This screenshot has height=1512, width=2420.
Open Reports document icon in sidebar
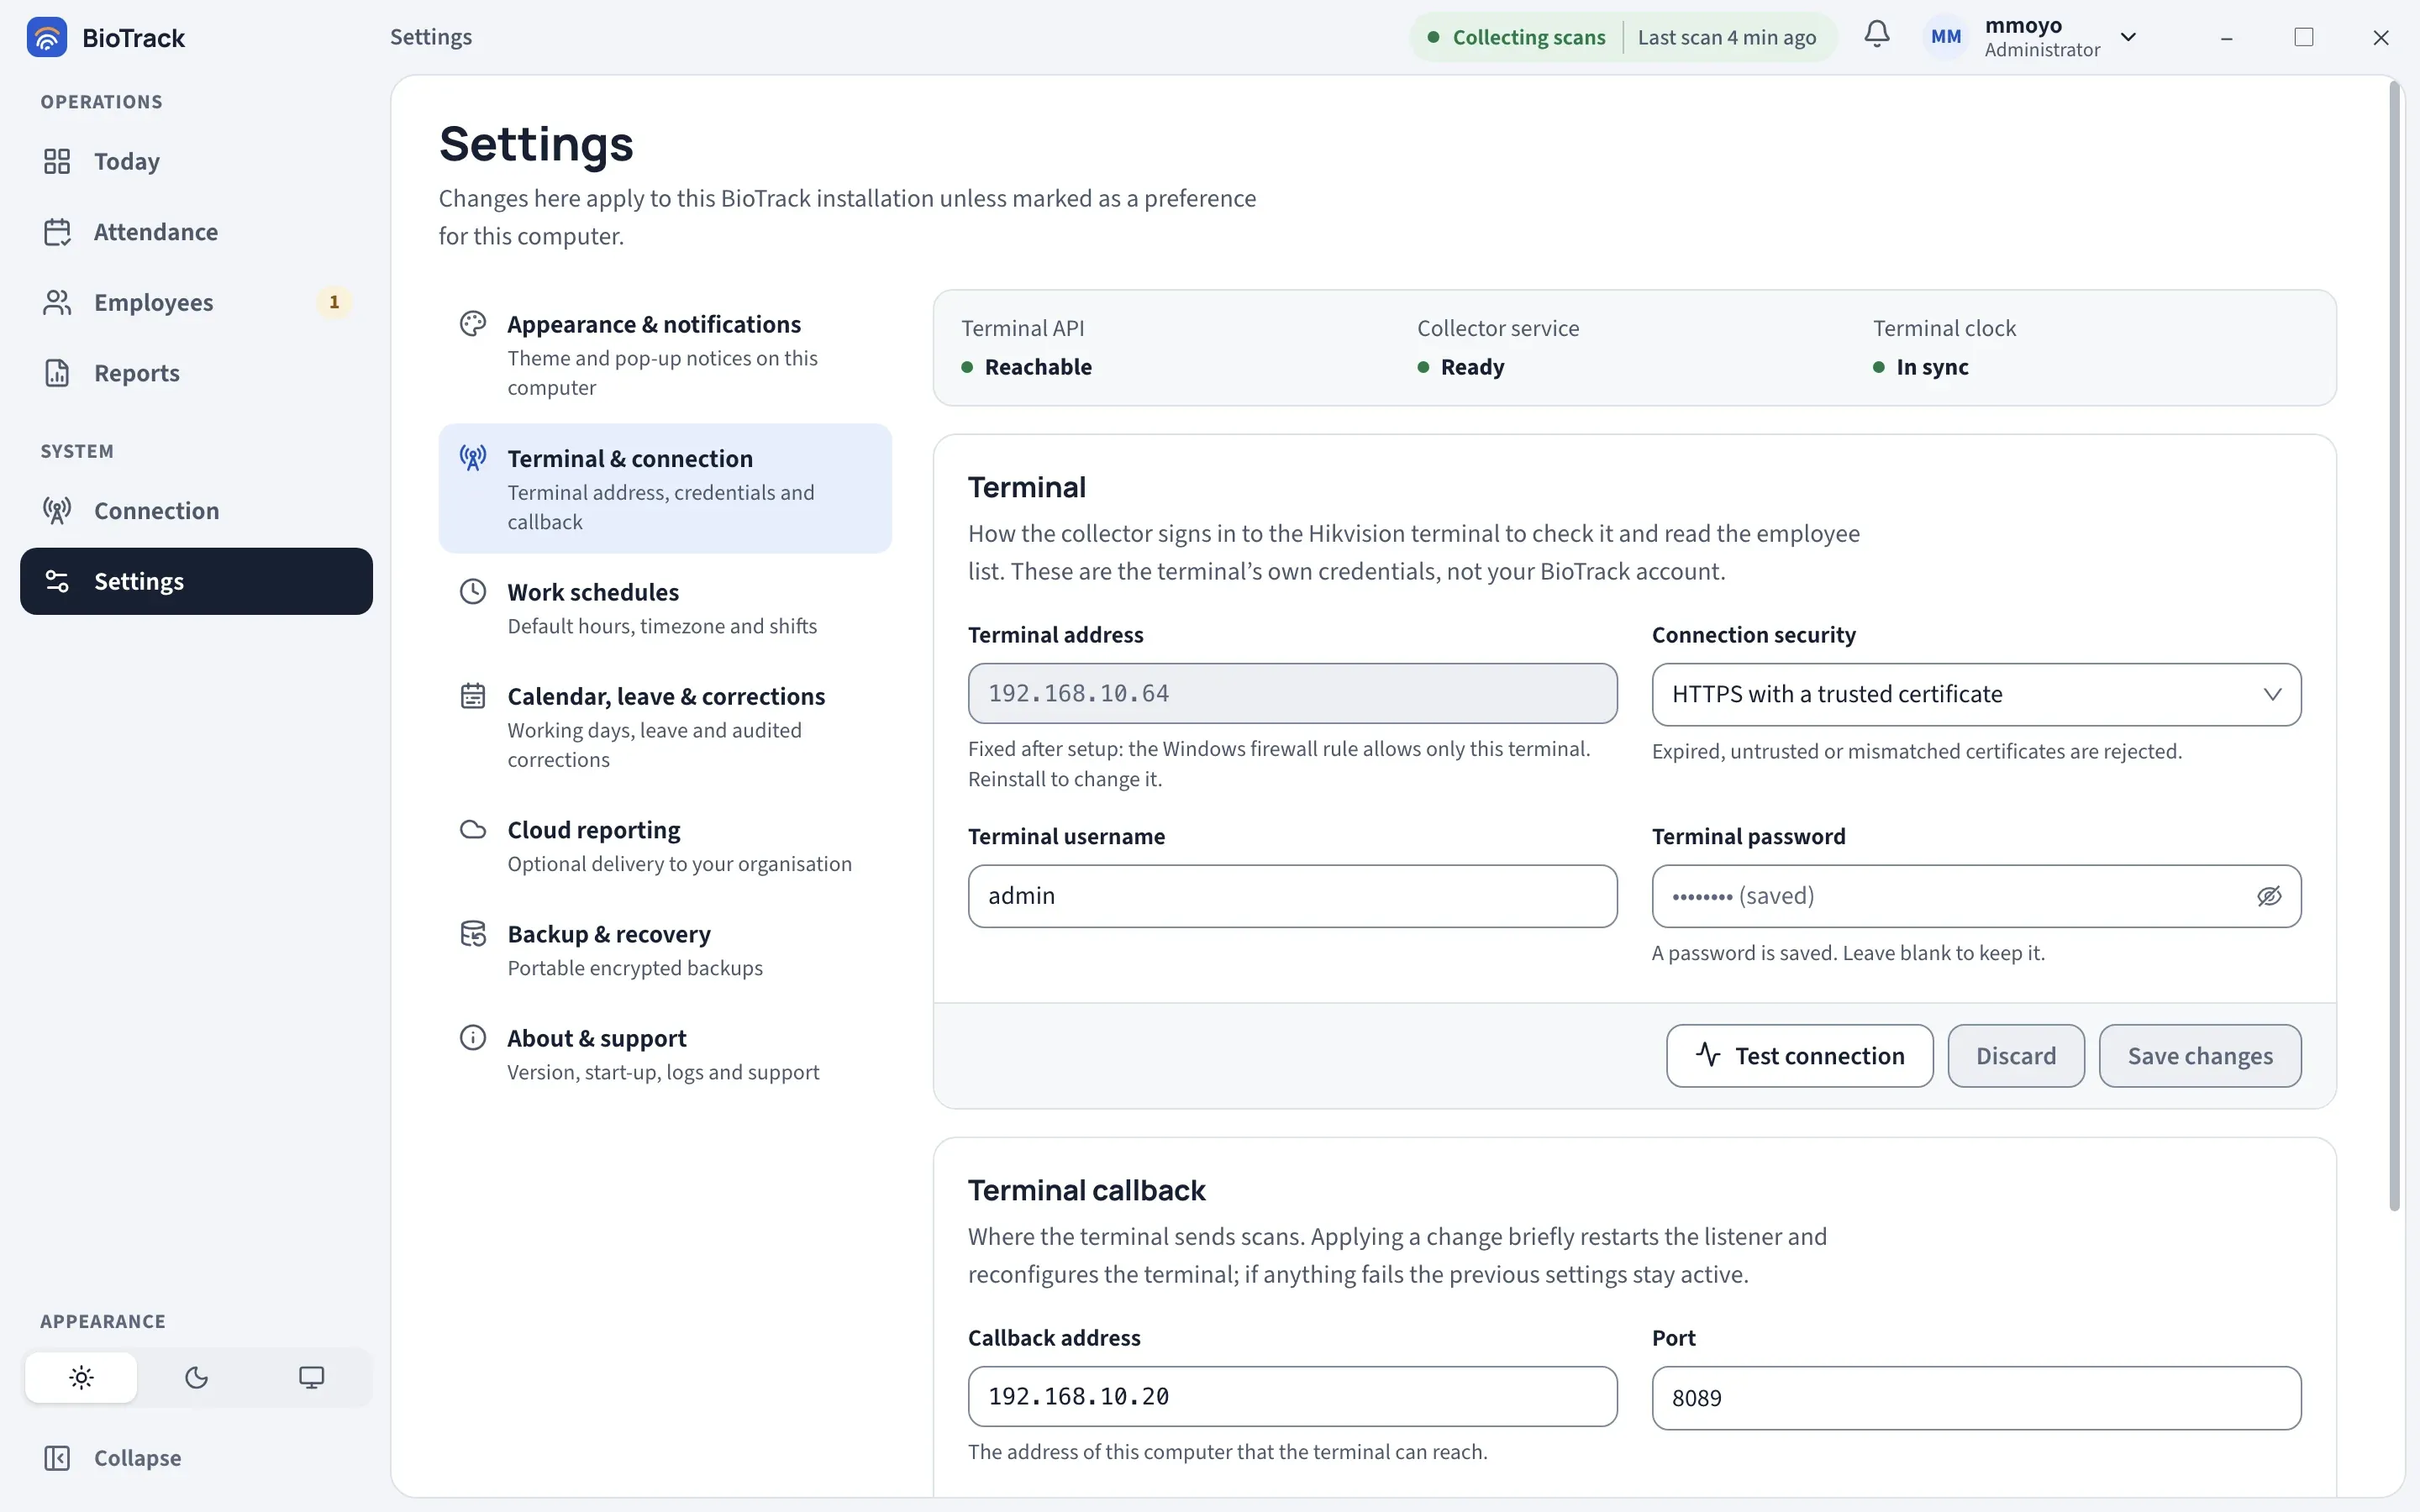click(x=57, y=373)
